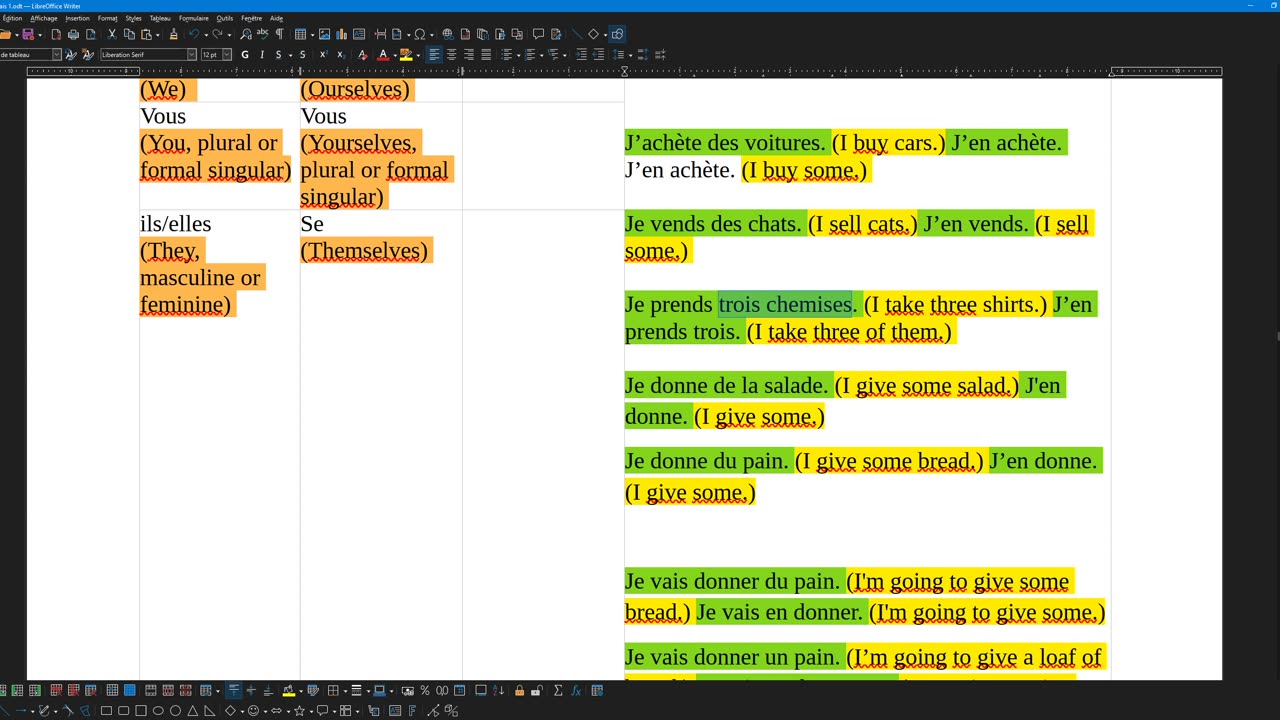Image resolution: width=1280 pixels, height=720 pixels.
Task: Toggle Italic (I) formatting
Action: tap(261, 55)
